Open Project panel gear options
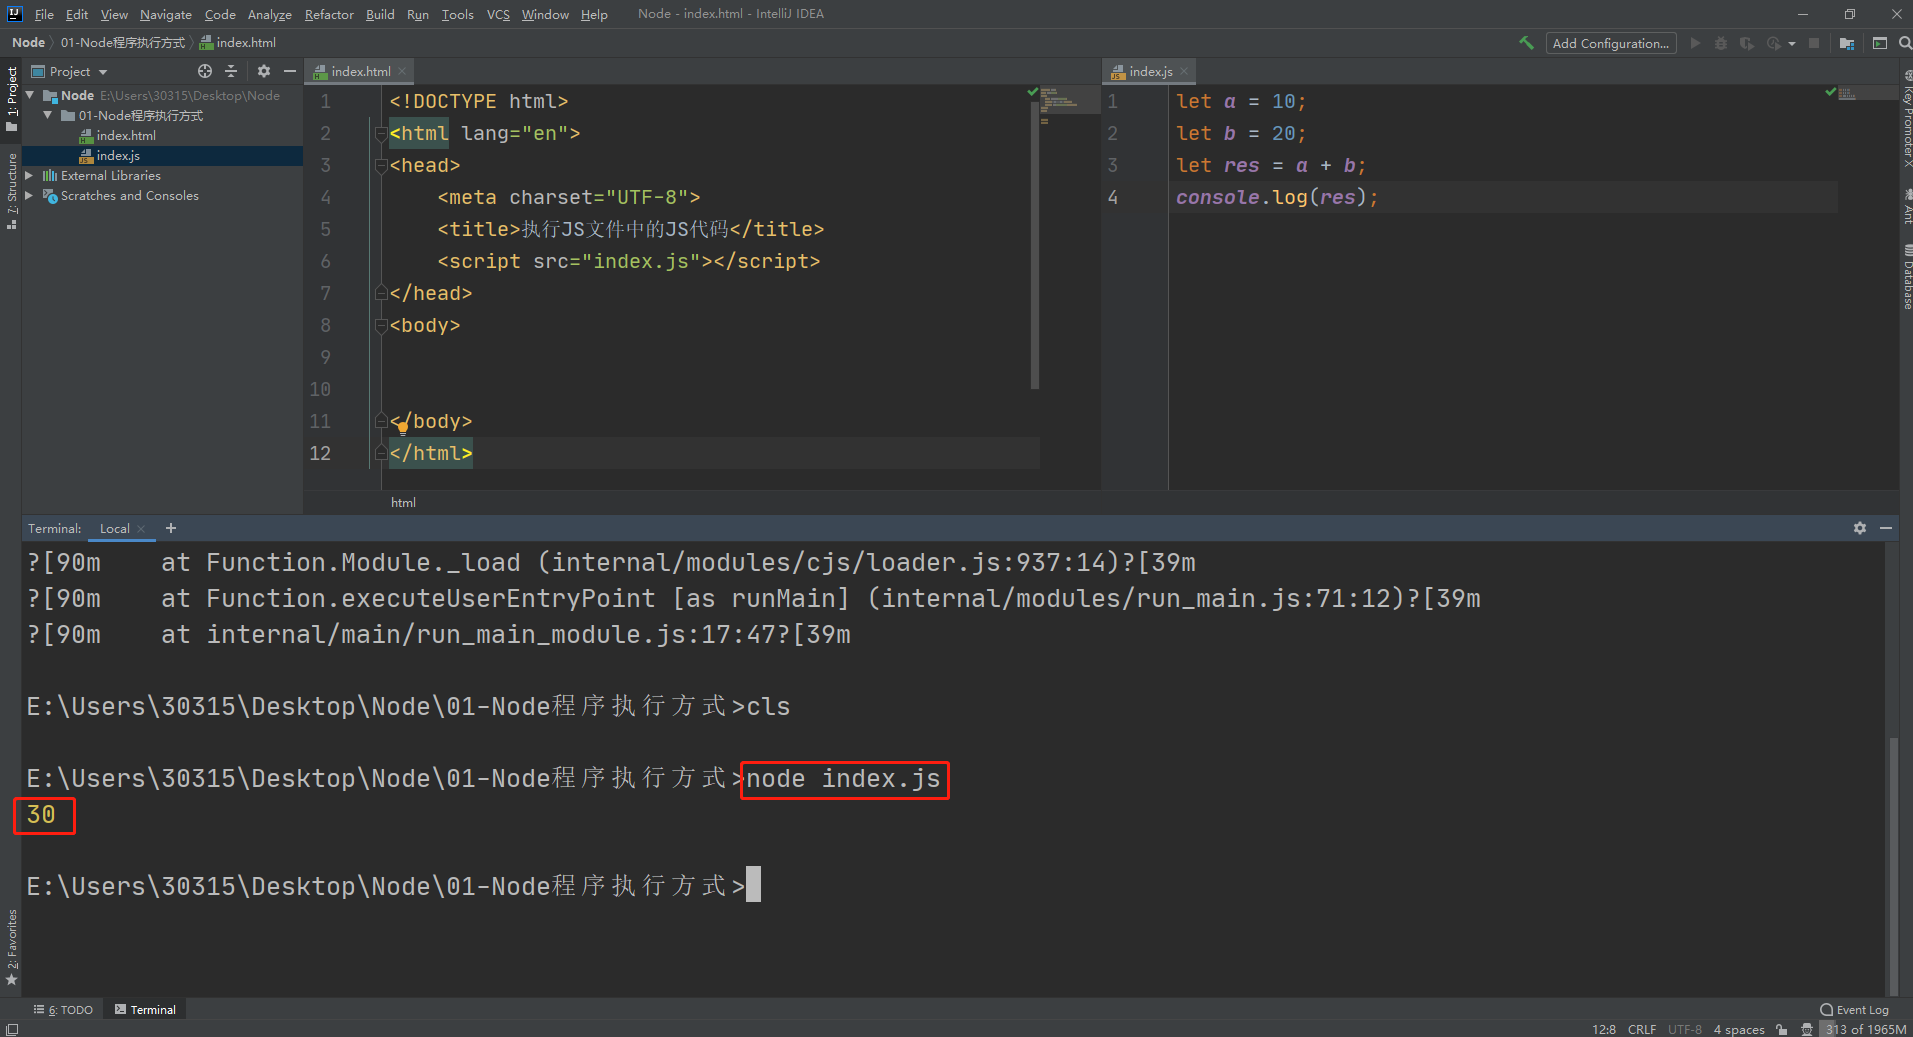This screenshot has width=1913, height=1037. (264, 71)
